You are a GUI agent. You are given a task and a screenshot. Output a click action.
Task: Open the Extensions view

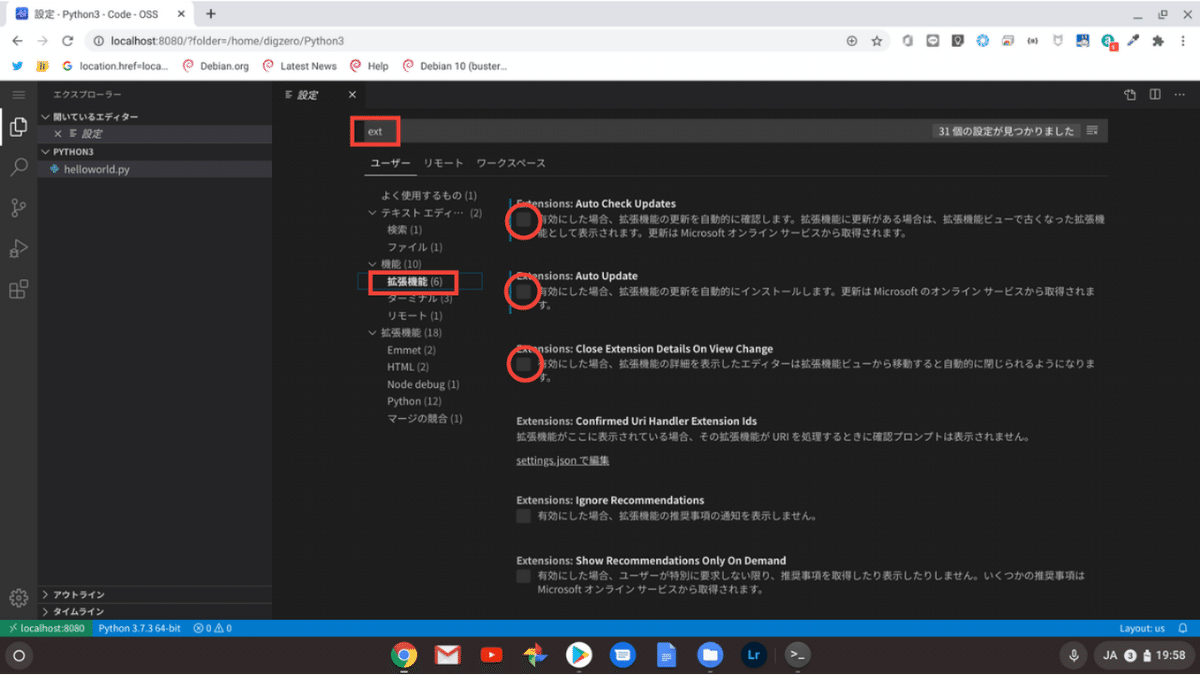pos(18,288)
